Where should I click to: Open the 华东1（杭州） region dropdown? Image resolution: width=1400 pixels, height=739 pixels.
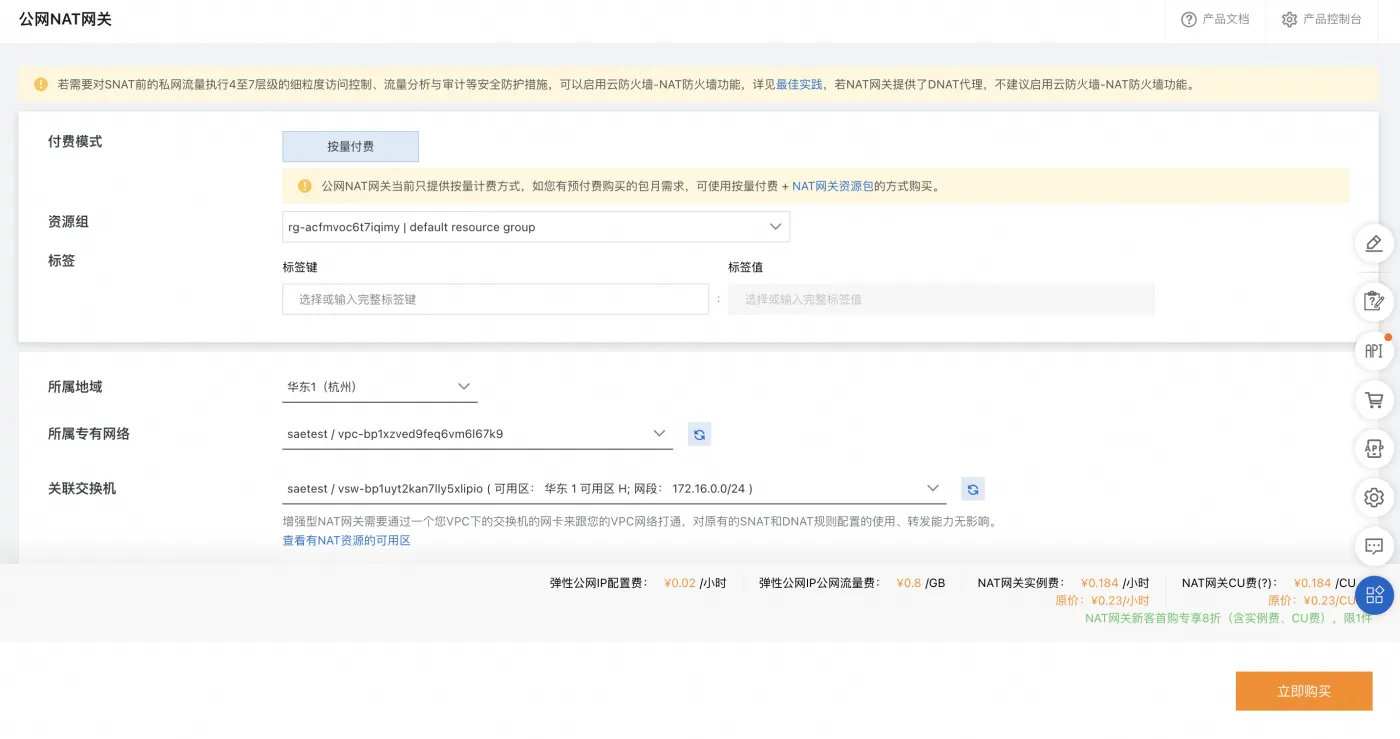380,387
